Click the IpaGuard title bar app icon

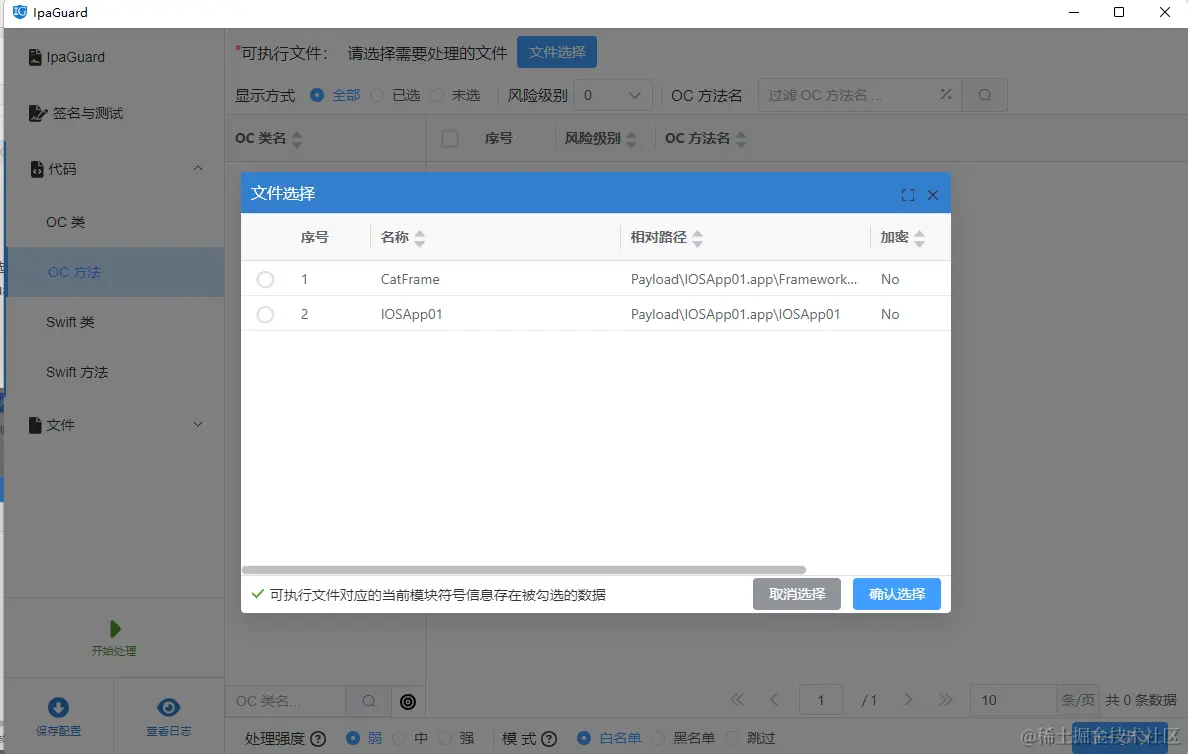point(20,12)
